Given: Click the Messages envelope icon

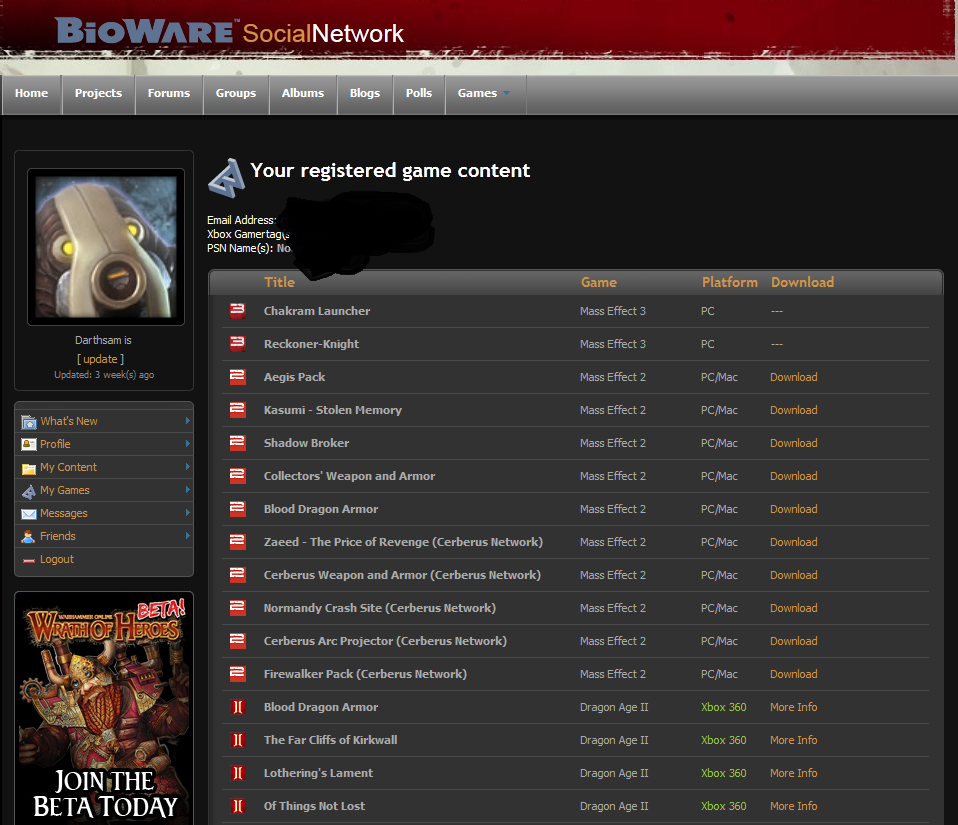Looking at the screenshot, I should [x=29, y=514].
